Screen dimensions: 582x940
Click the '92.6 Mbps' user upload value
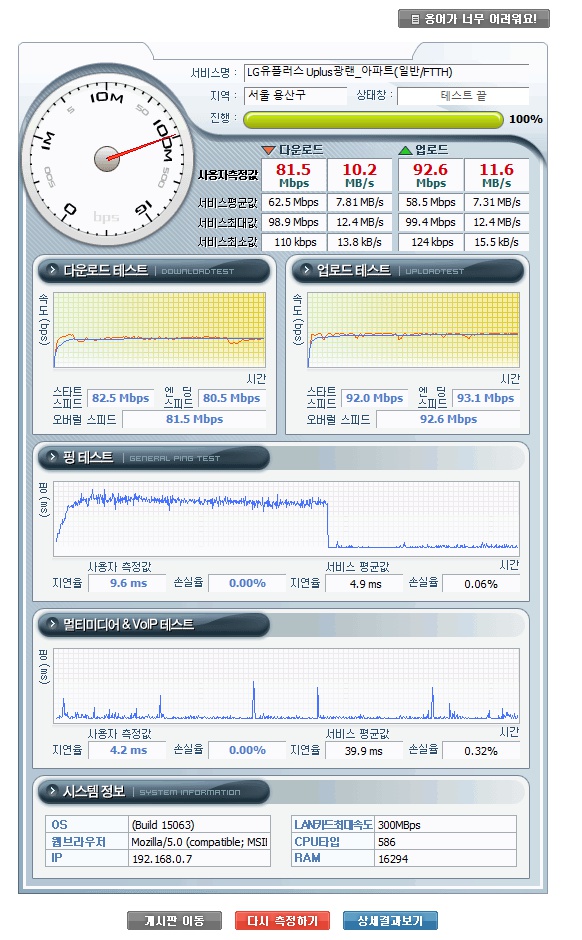point(431,175)
